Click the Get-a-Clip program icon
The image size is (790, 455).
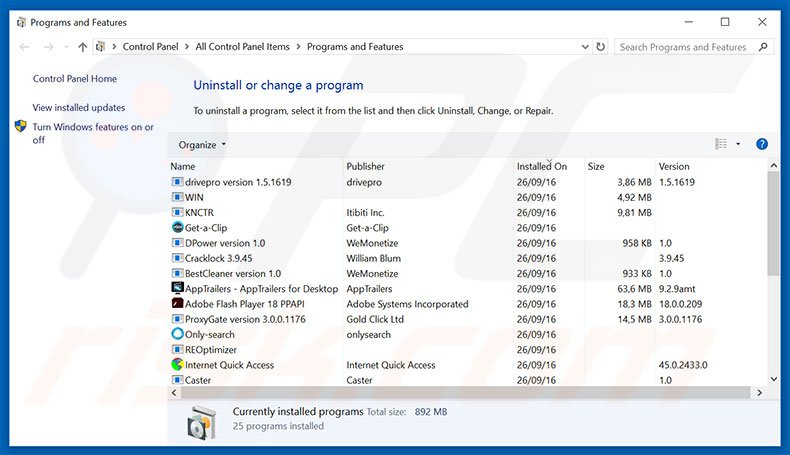[177, 227]
